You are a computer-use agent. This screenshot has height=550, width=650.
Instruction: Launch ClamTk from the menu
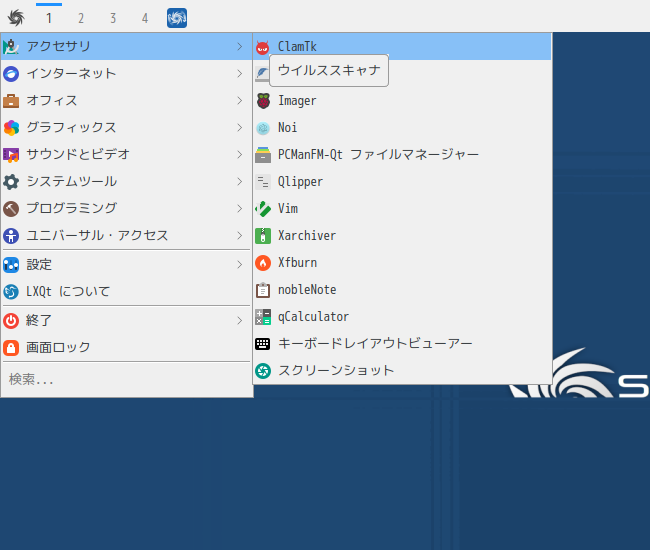[x=402, y=46]
